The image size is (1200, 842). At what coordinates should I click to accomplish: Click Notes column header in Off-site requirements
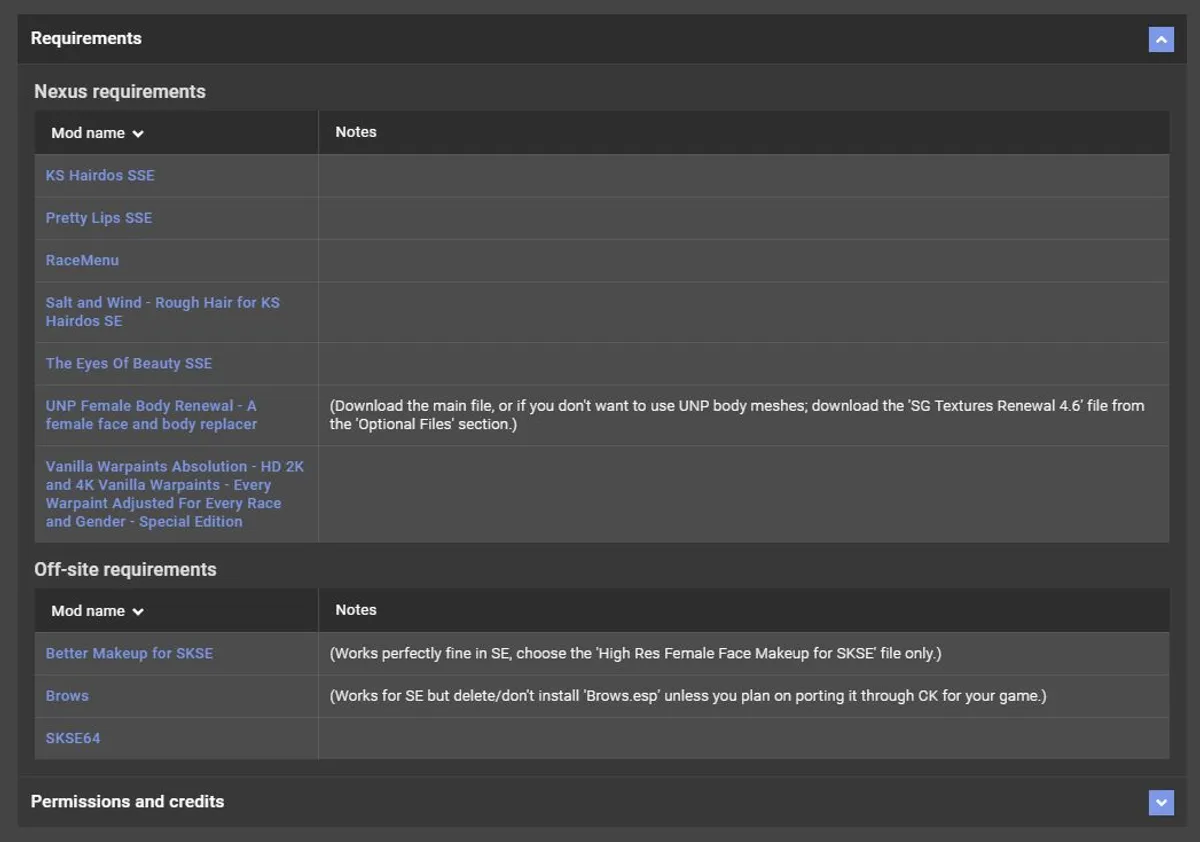(x=356, y=610)
